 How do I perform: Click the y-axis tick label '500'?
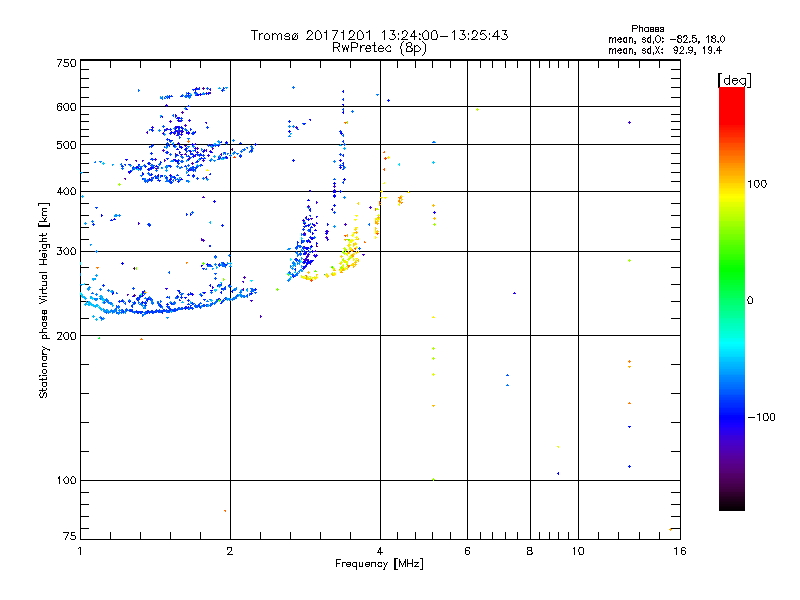click(x=66, y=145)
